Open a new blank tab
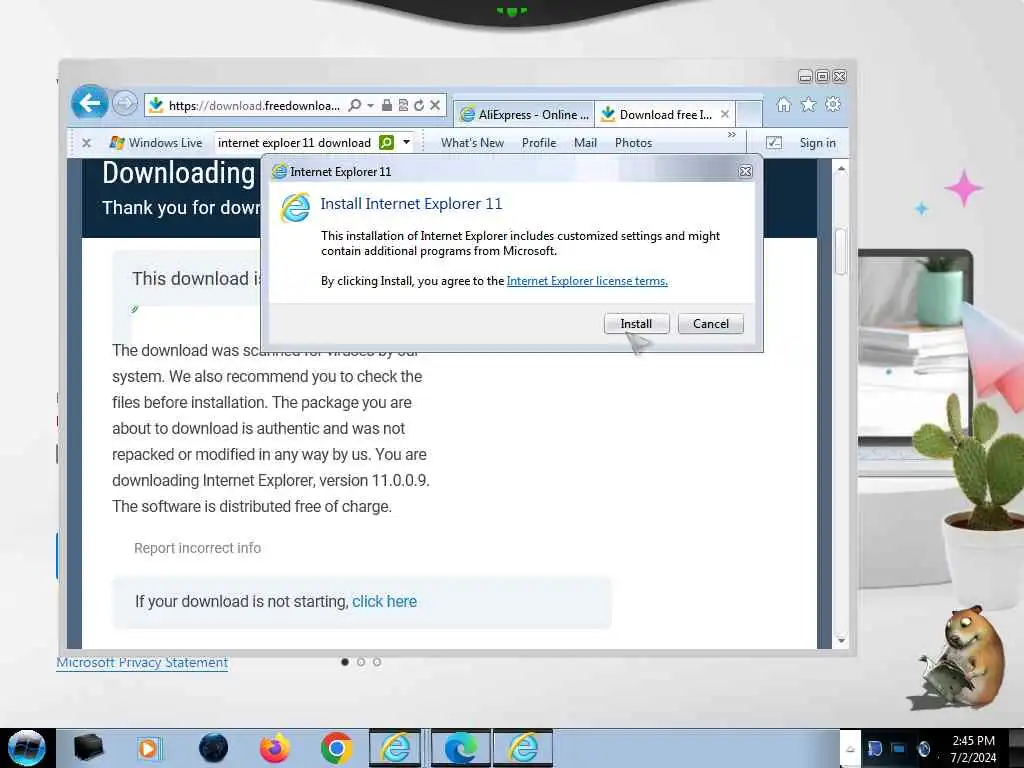The height and width of the screenshot is (768, 1024). [749, 114]
